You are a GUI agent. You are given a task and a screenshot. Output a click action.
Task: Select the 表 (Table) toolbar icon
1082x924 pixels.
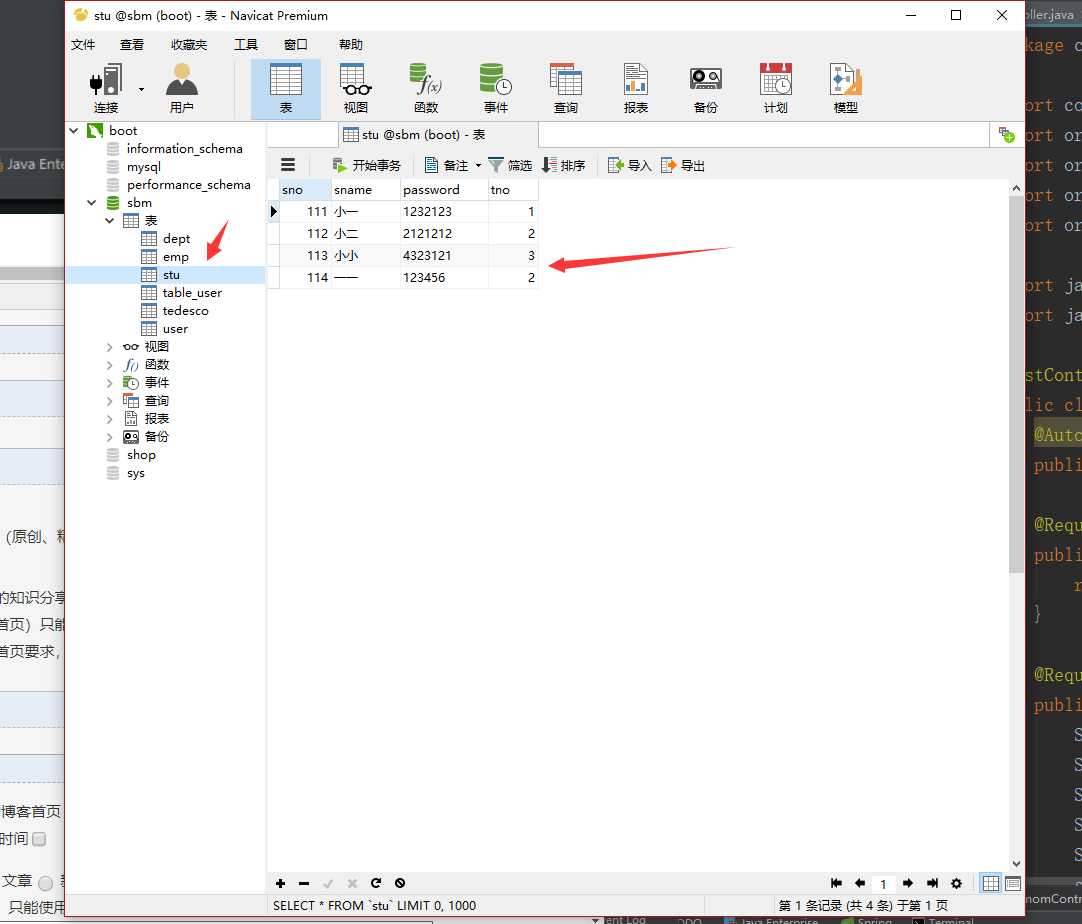(286, 88)
